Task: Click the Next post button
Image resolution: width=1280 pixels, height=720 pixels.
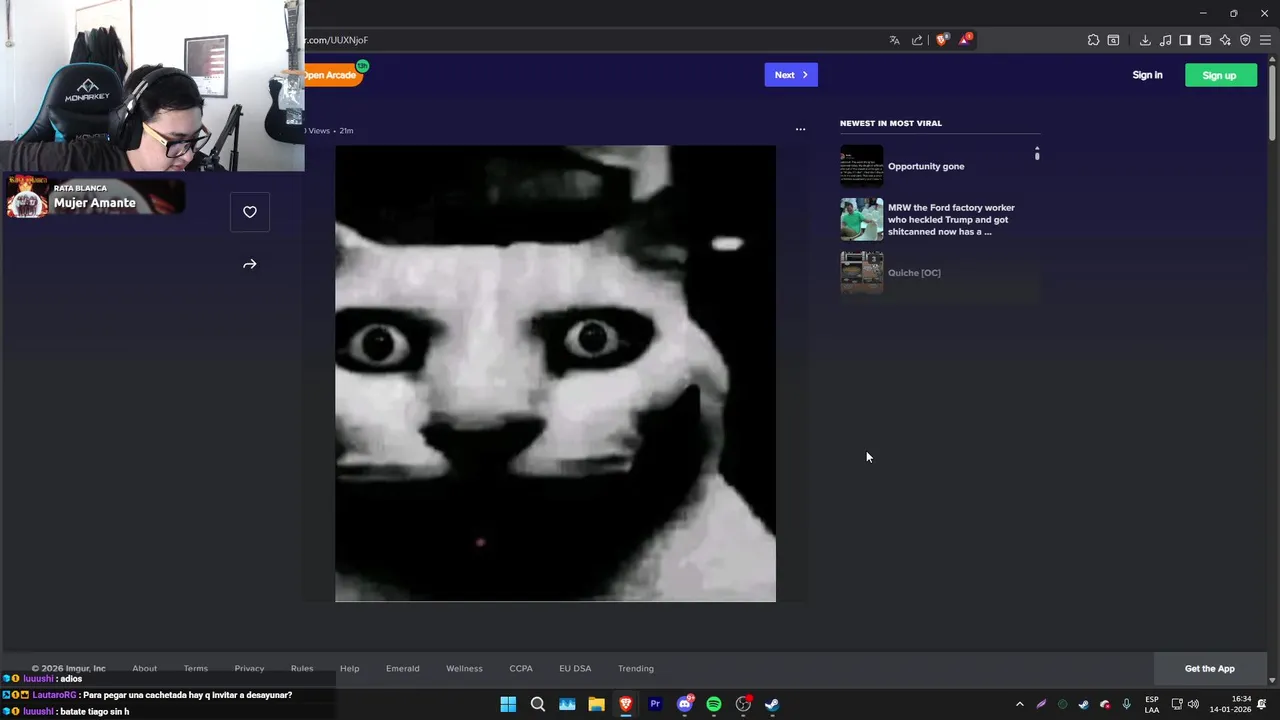Action: (x=791, y=75)
